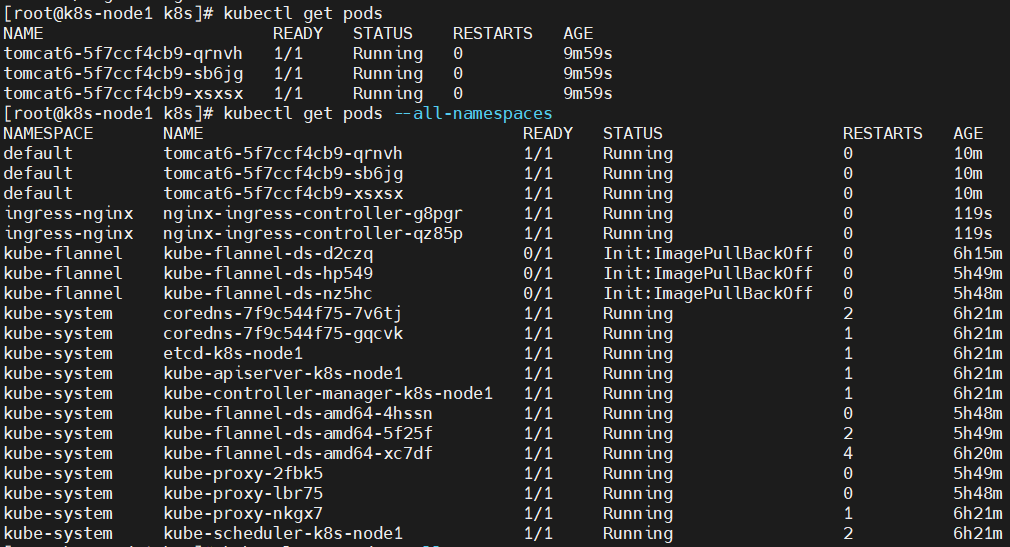Select coredns-7f9c544f75-7v6tj pod name
Screen dimensions: 1010x547
click(283, 313)
